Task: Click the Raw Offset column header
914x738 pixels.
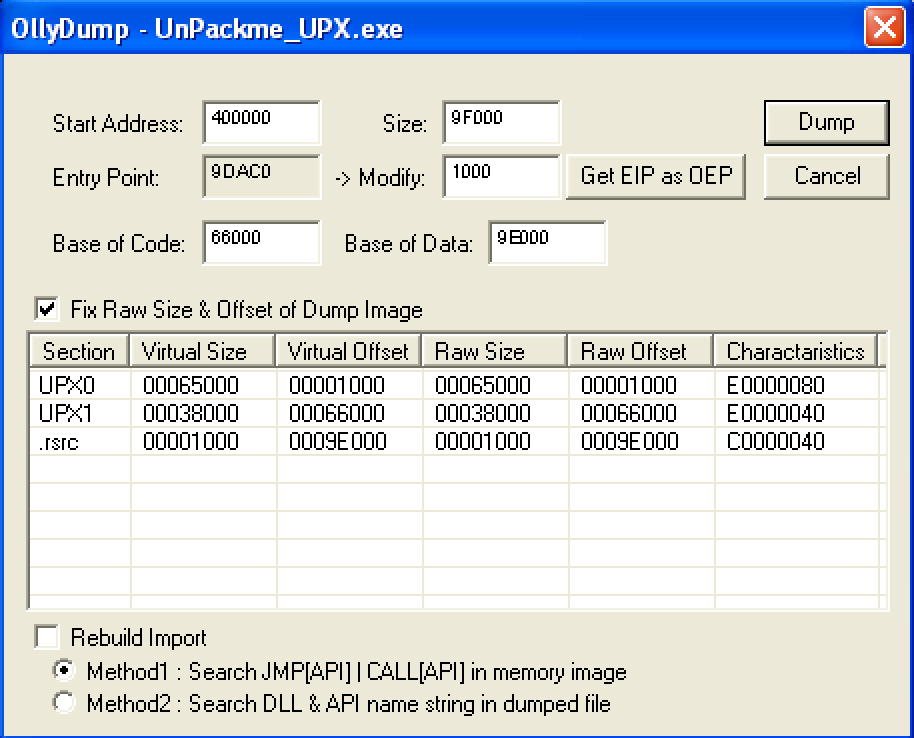Action: pyautogui.click(x=641, y=352)
